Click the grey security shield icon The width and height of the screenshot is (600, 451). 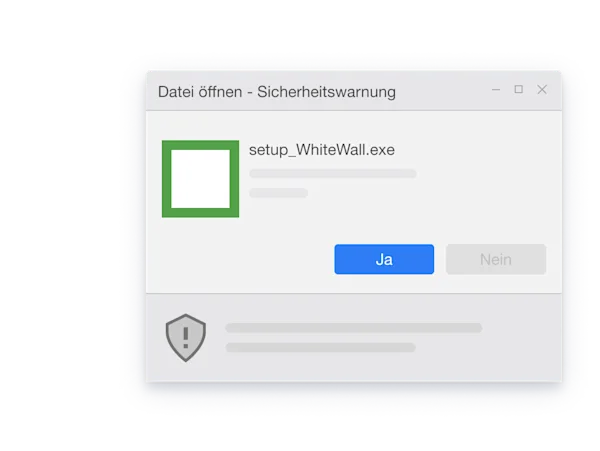click(186, 338)
